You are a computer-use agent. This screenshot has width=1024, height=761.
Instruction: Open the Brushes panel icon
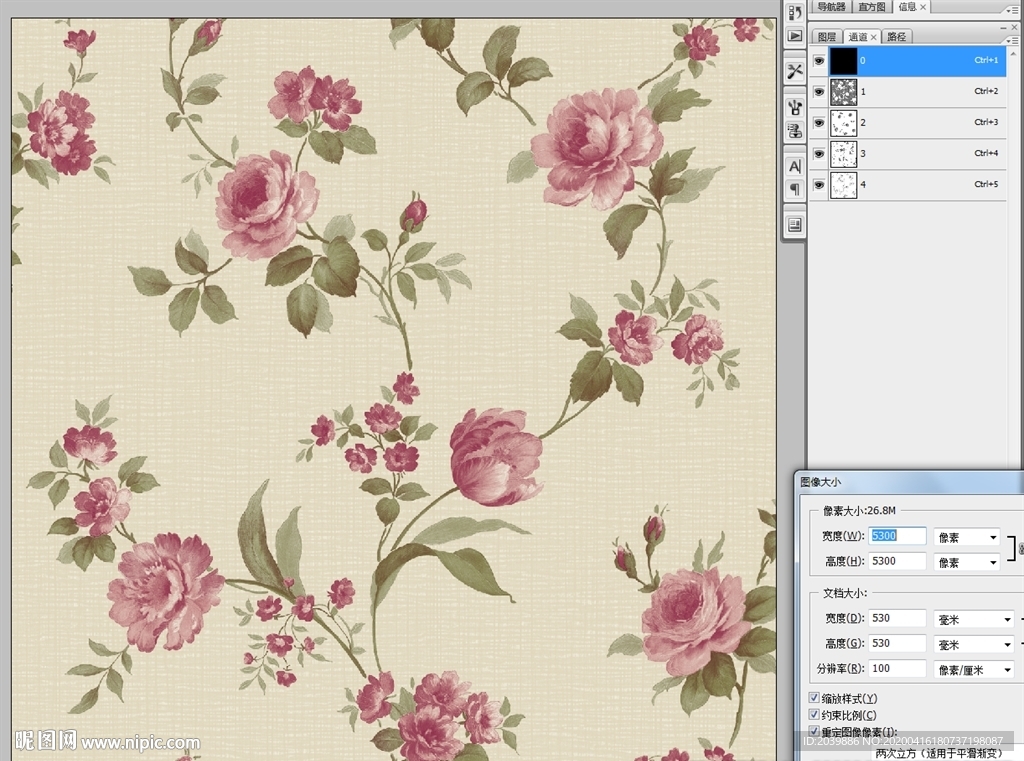tap(795, 106)
